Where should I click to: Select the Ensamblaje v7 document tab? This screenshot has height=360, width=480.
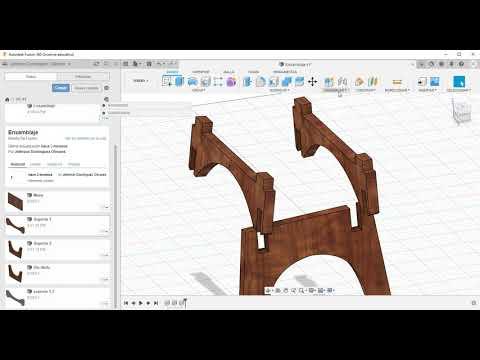295,64
